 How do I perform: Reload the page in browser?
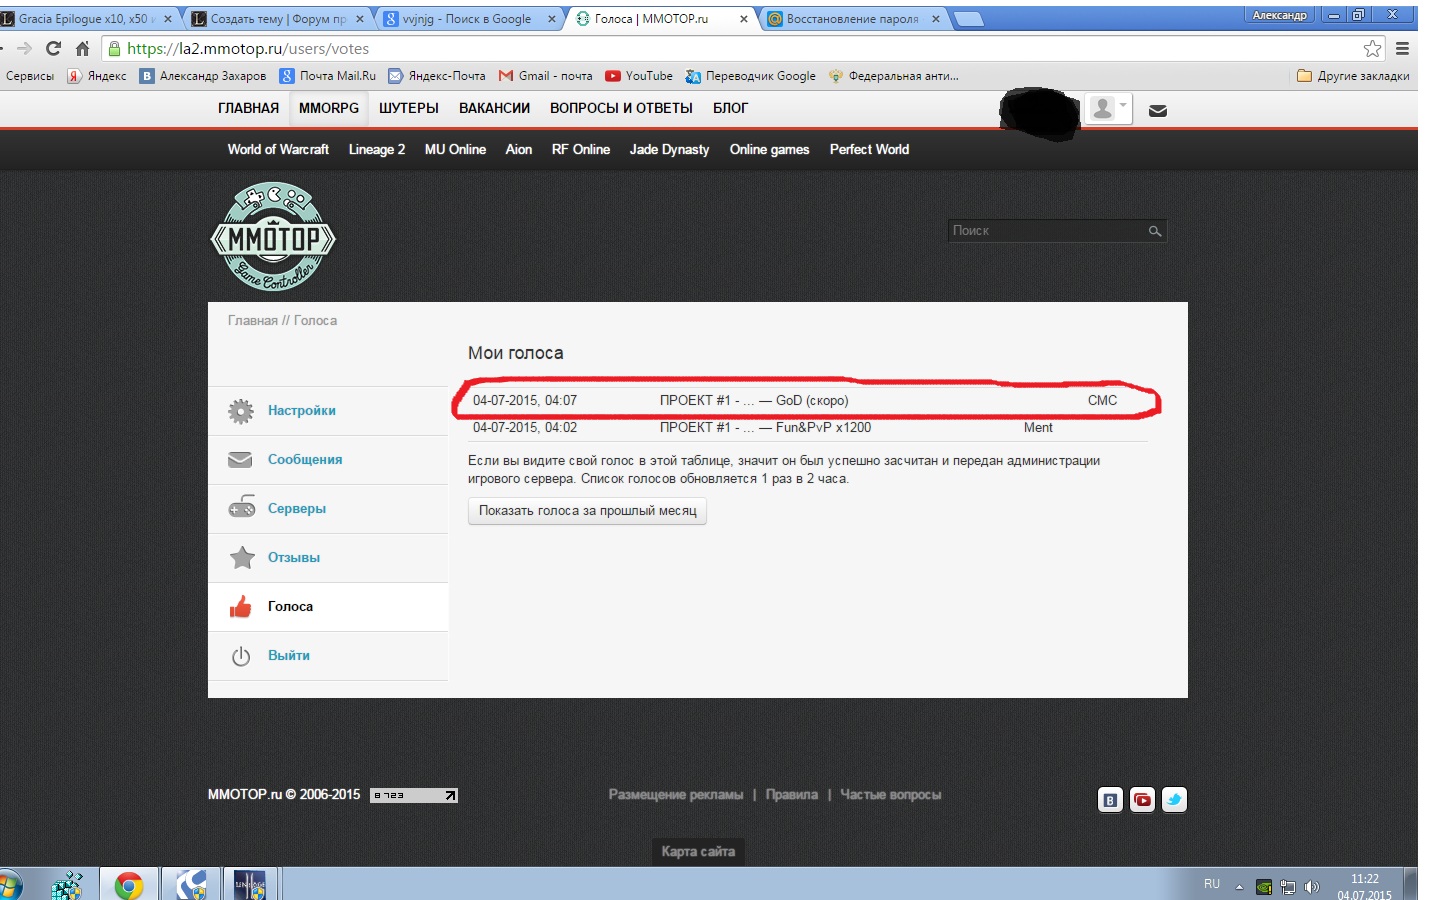coord(54,49)
